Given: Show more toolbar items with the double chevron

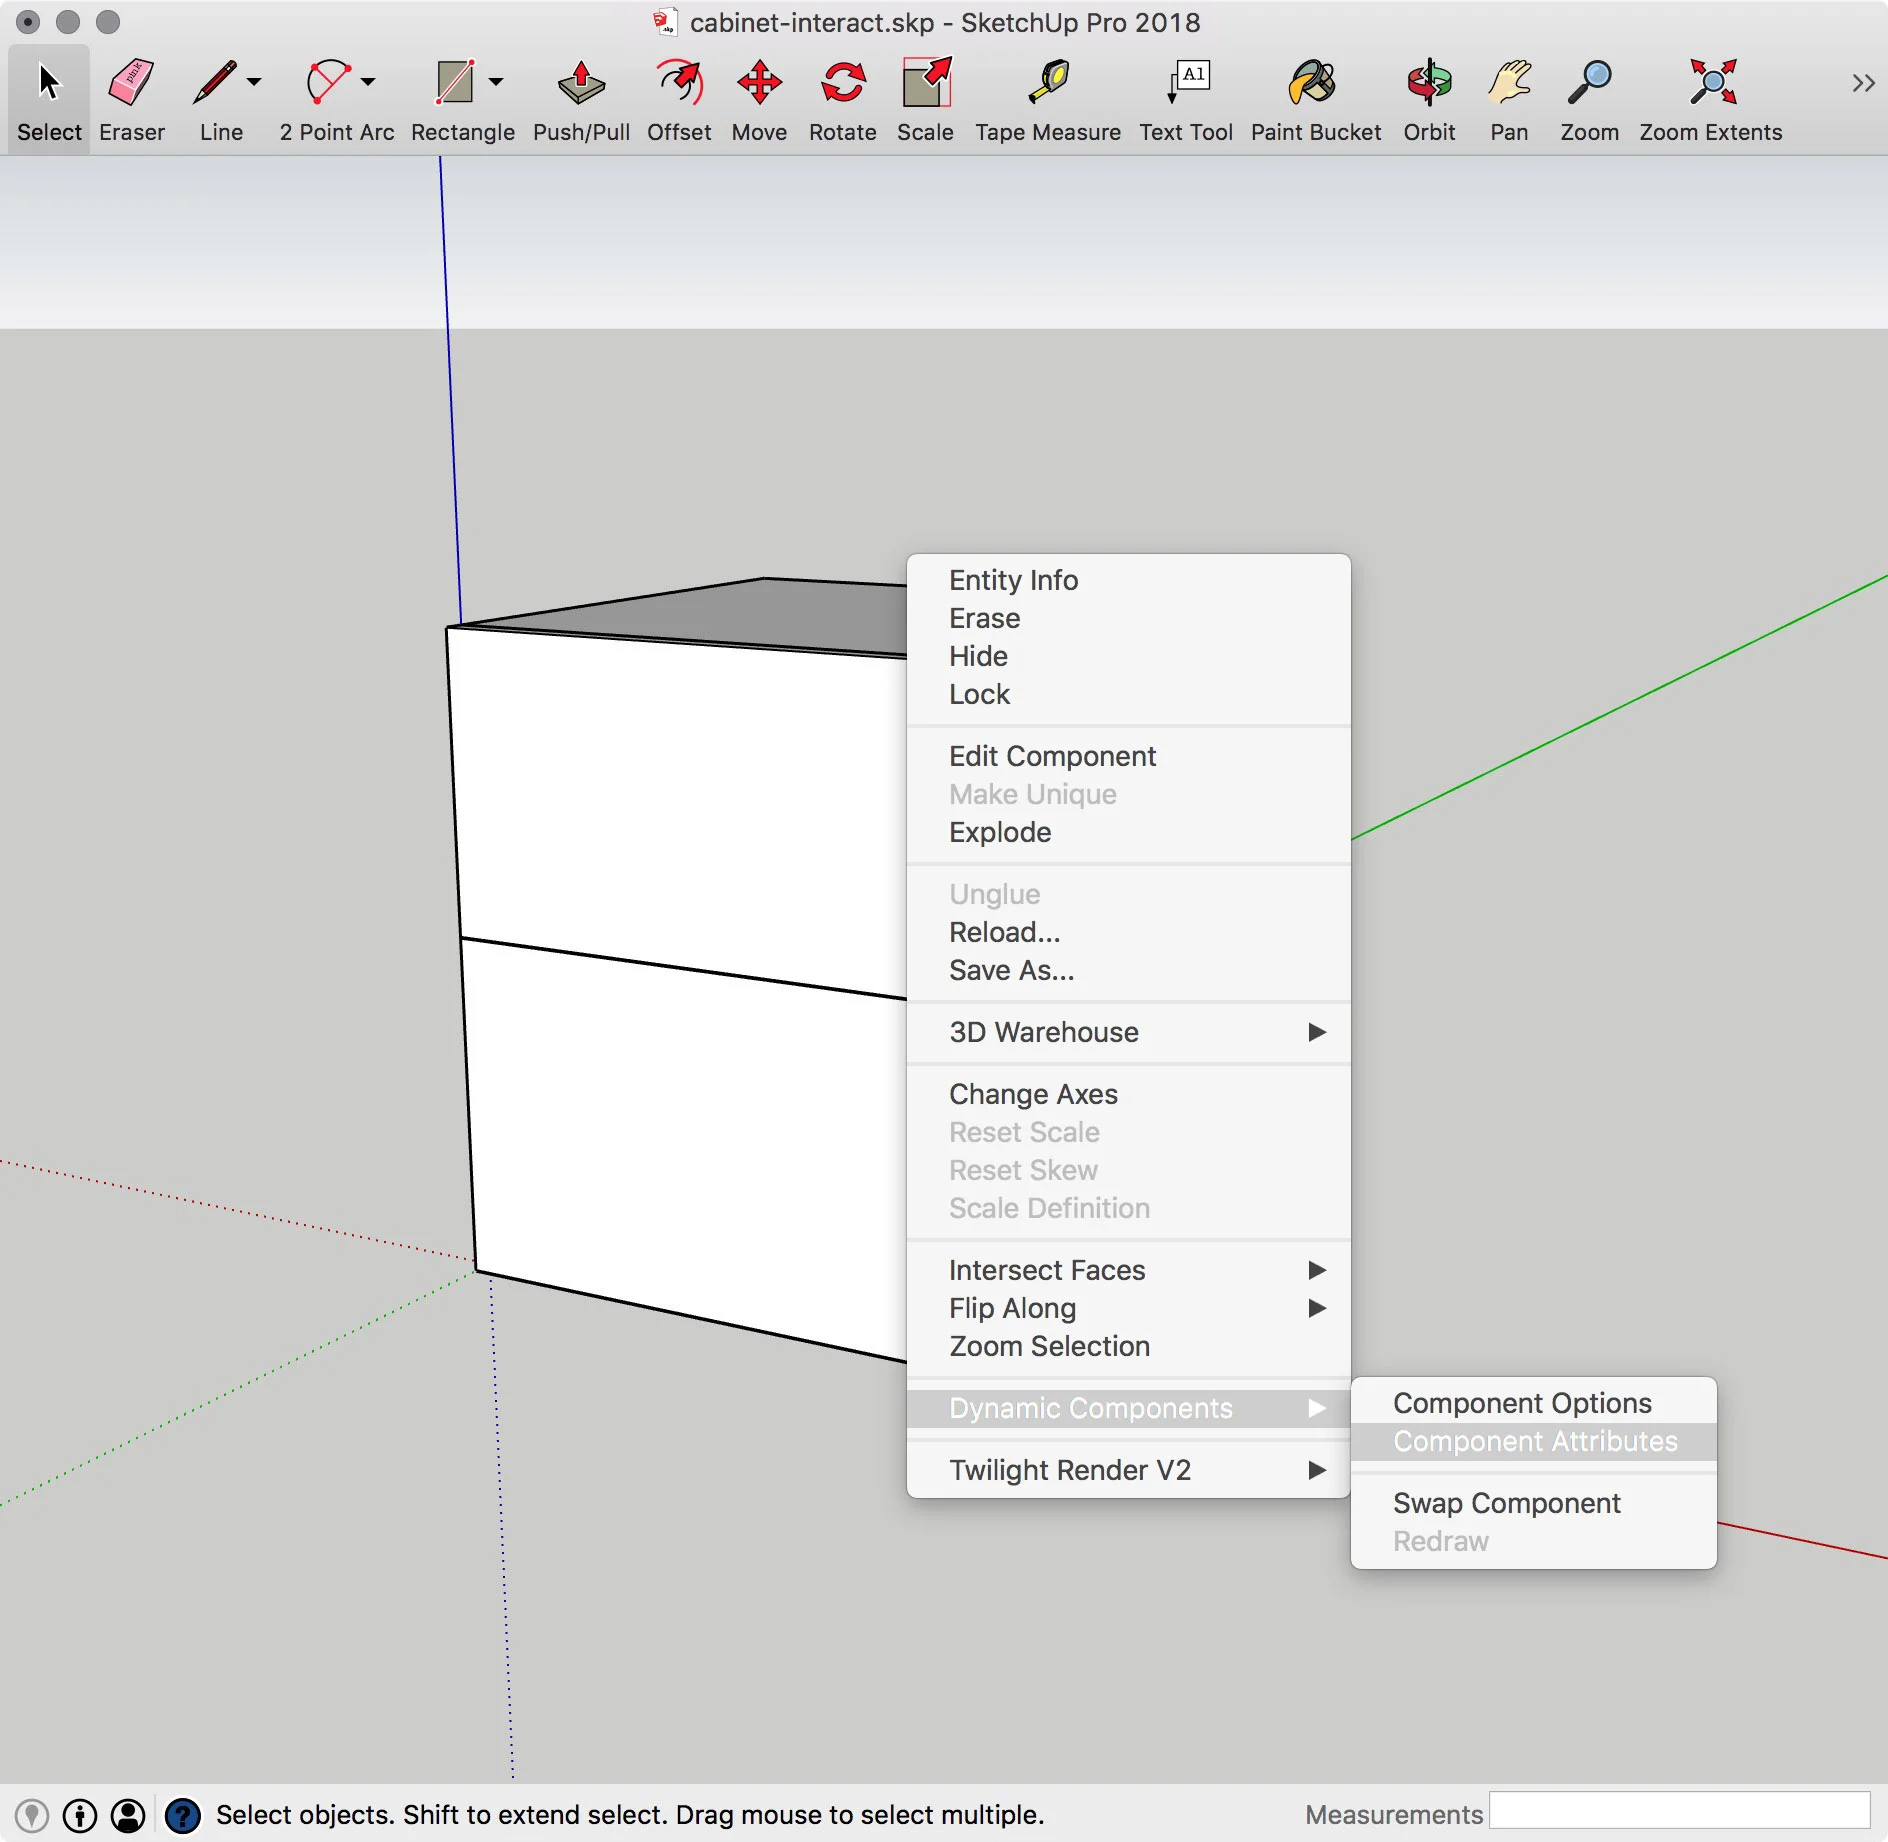Looking at the screenshot, I should pos(1862,83).
